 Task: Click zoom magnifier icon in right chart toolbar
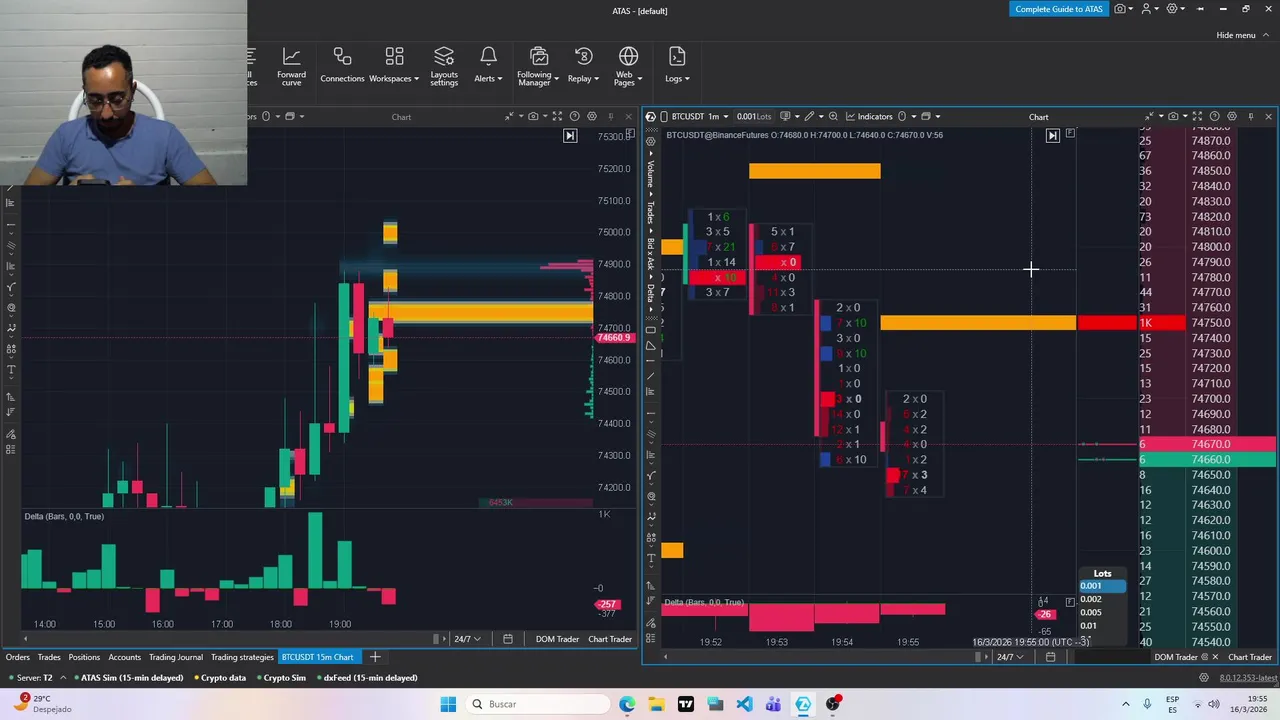(x=833, y=116)
